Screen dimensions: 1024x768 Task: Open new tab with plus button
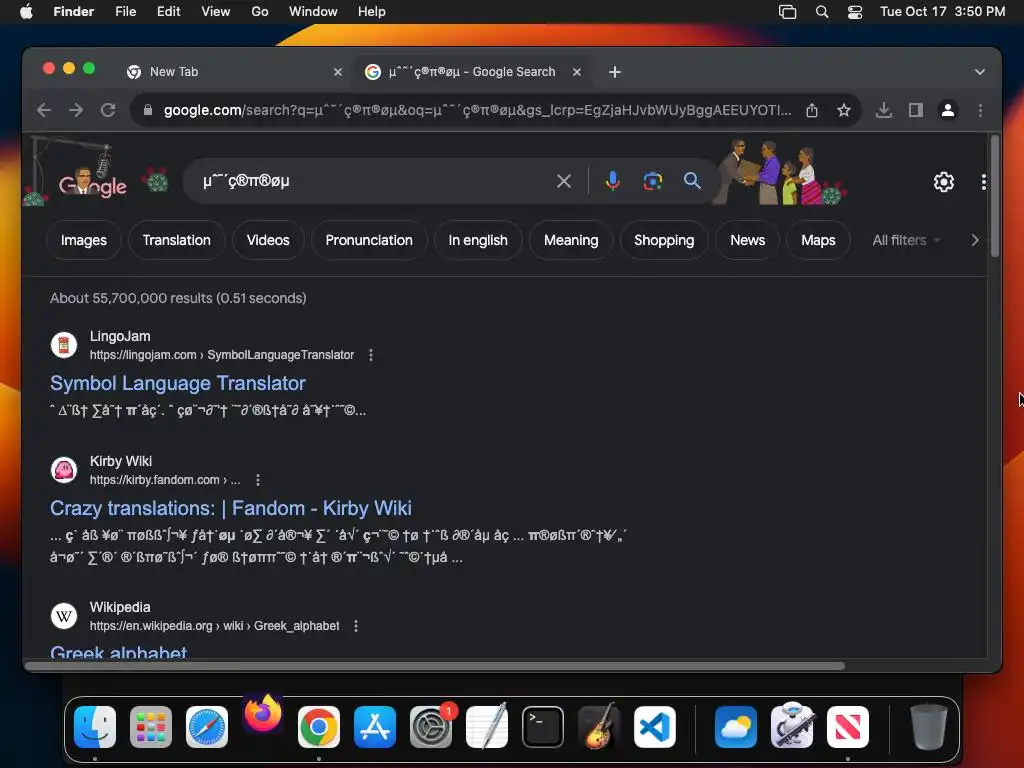pos(615,72)
